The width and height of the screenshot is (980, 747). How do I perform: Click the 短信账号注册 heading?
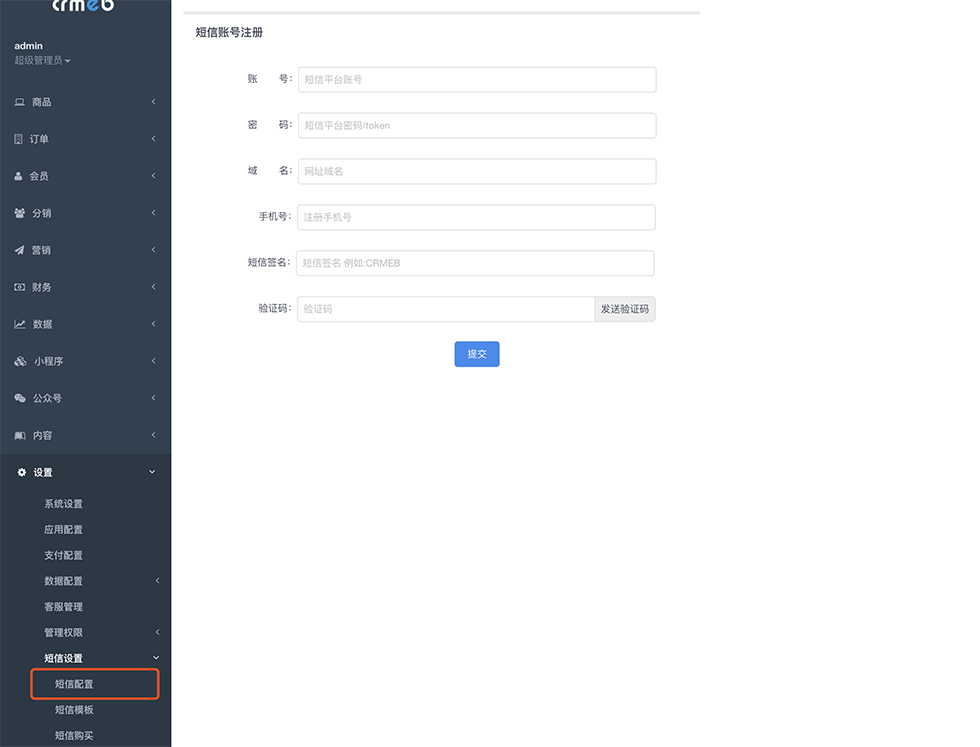click(229, 33)
